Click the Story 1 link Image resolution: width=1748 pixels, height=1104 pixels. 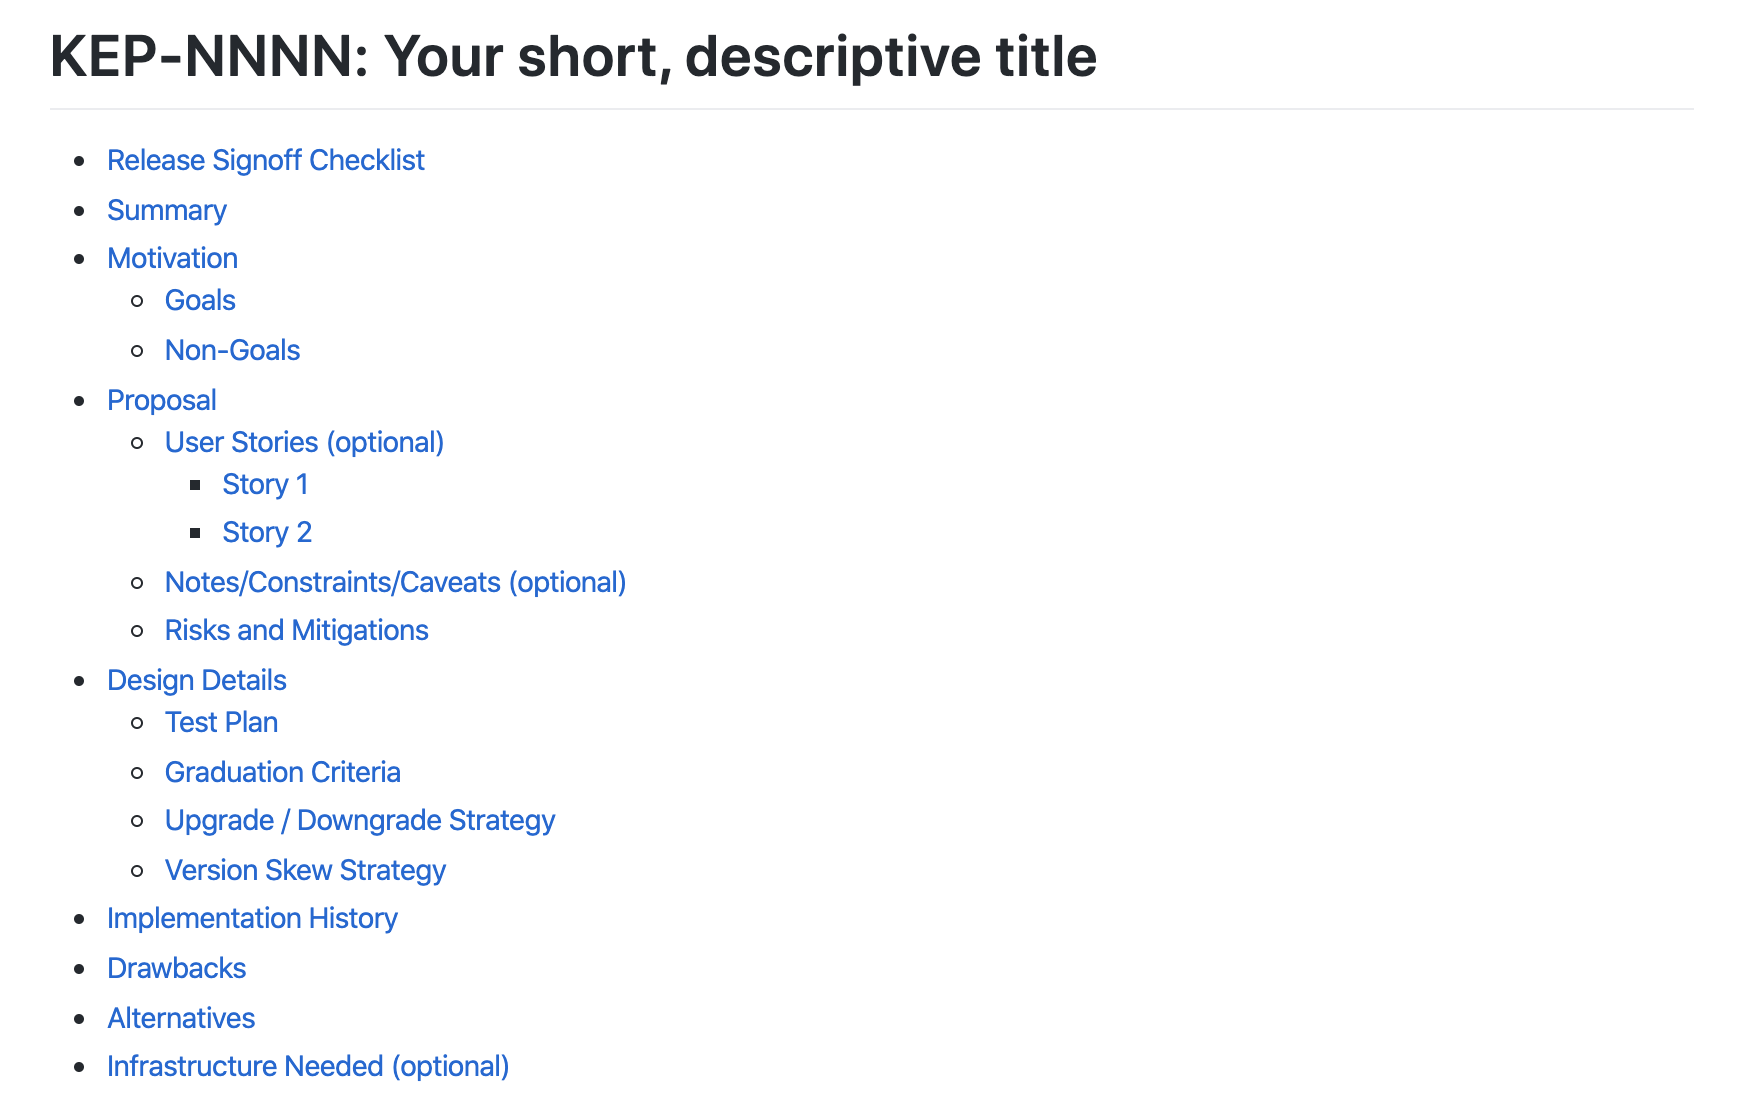[265, 484]
